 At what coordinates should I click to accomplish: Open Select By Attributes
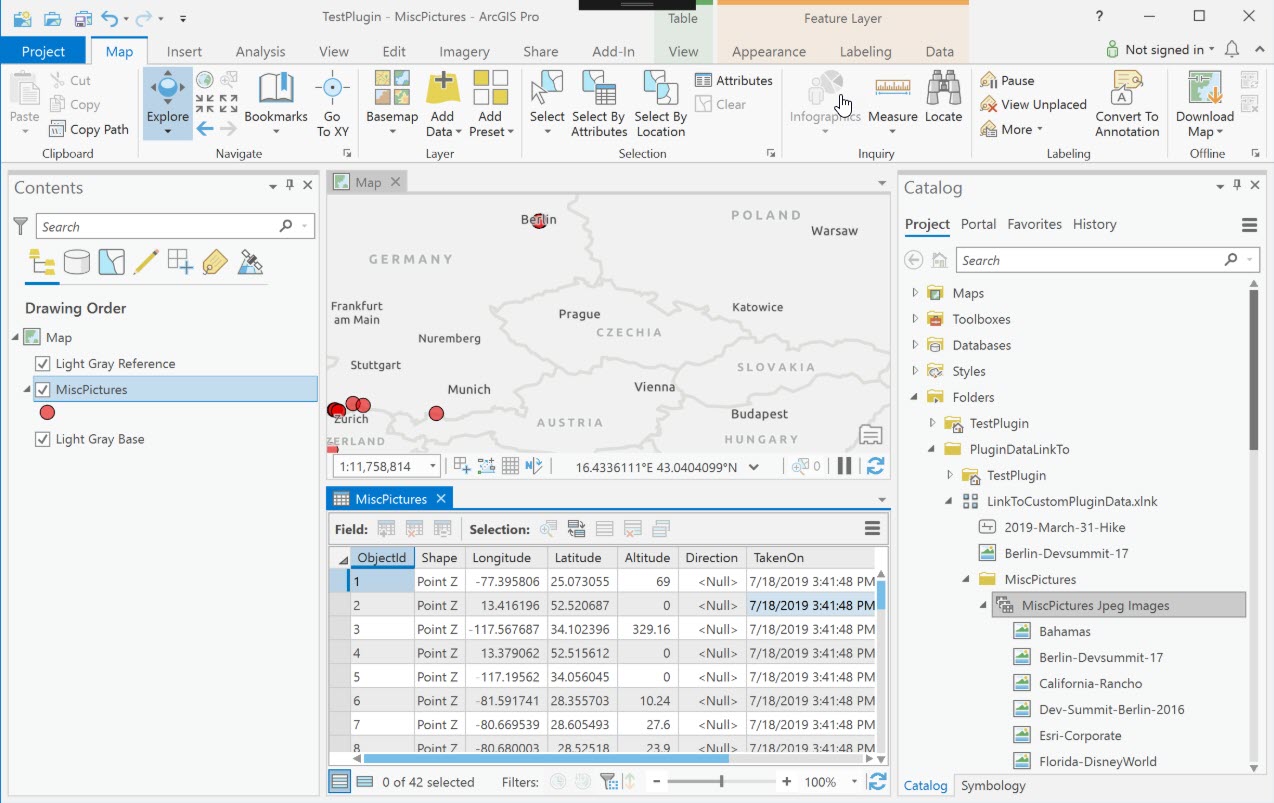(x=599, y=103)
